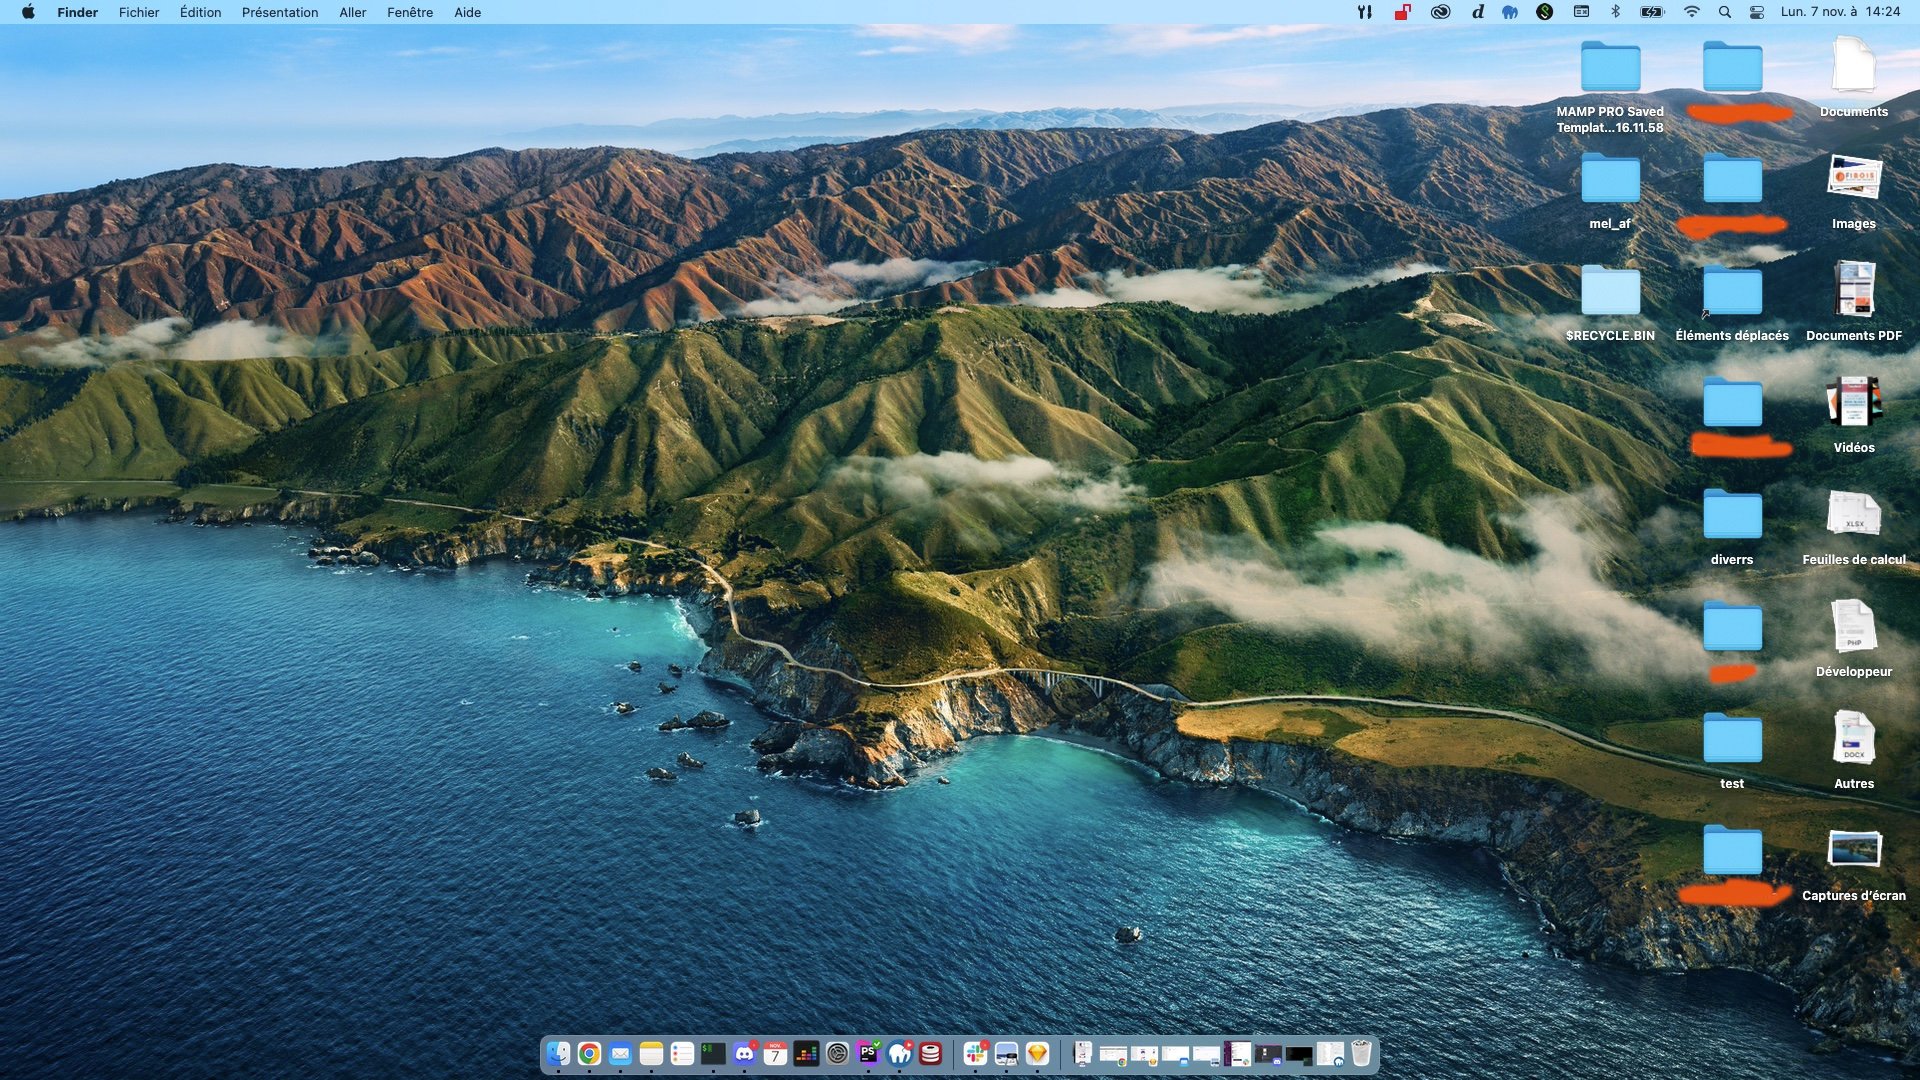Click Creative Cloud menu bar icon
Image resolution: width=1920 pixels, height=1080 pixels.
[x=1440, y=12]
